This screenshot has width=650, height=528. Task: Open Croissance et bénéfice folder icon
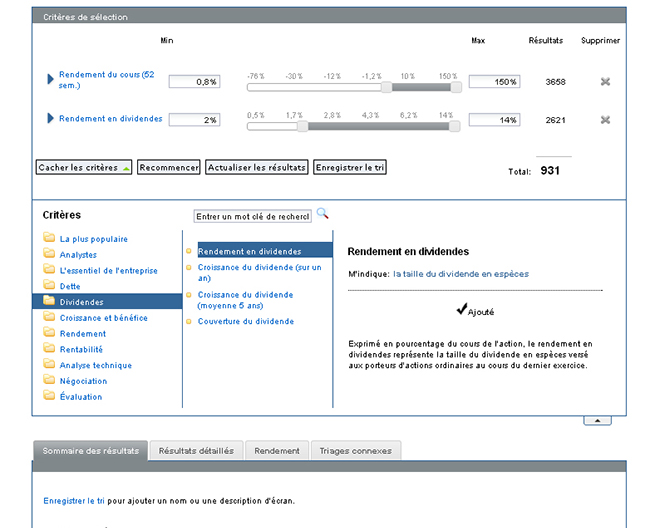tap(49, 317)
